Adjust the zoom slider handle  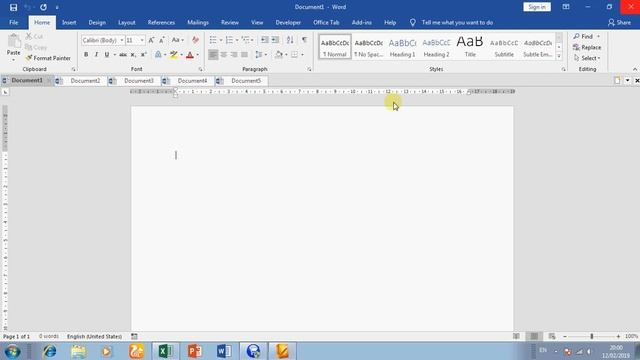click(x=591, y=336)
